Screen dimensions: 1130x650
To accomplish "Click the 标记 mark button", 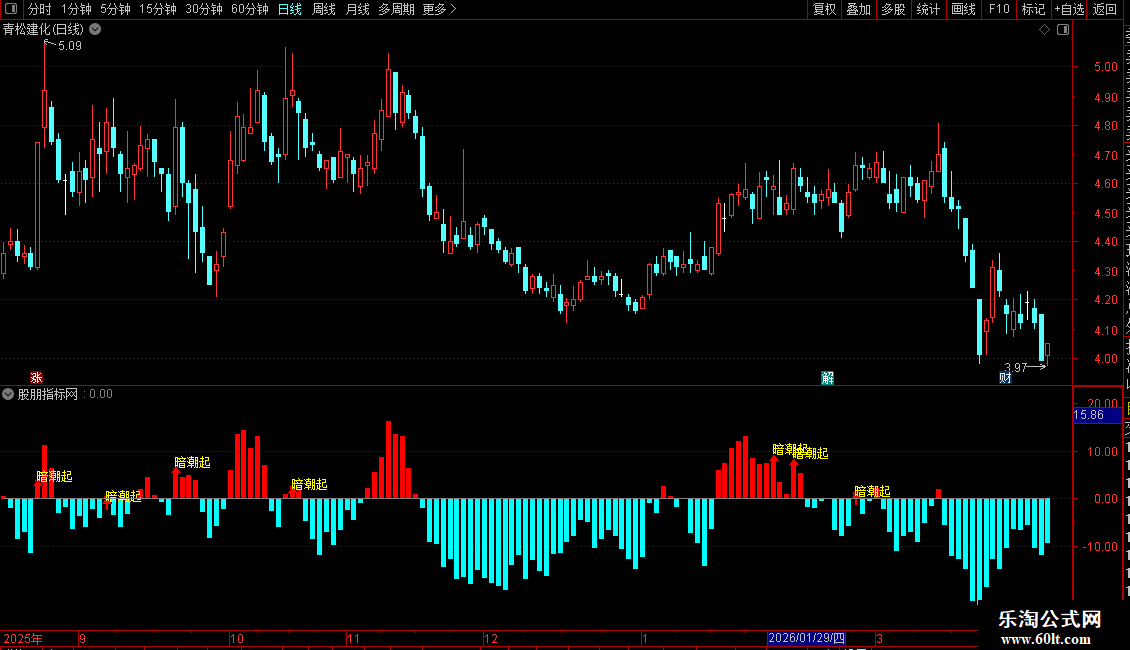I will pos(1033,9).
